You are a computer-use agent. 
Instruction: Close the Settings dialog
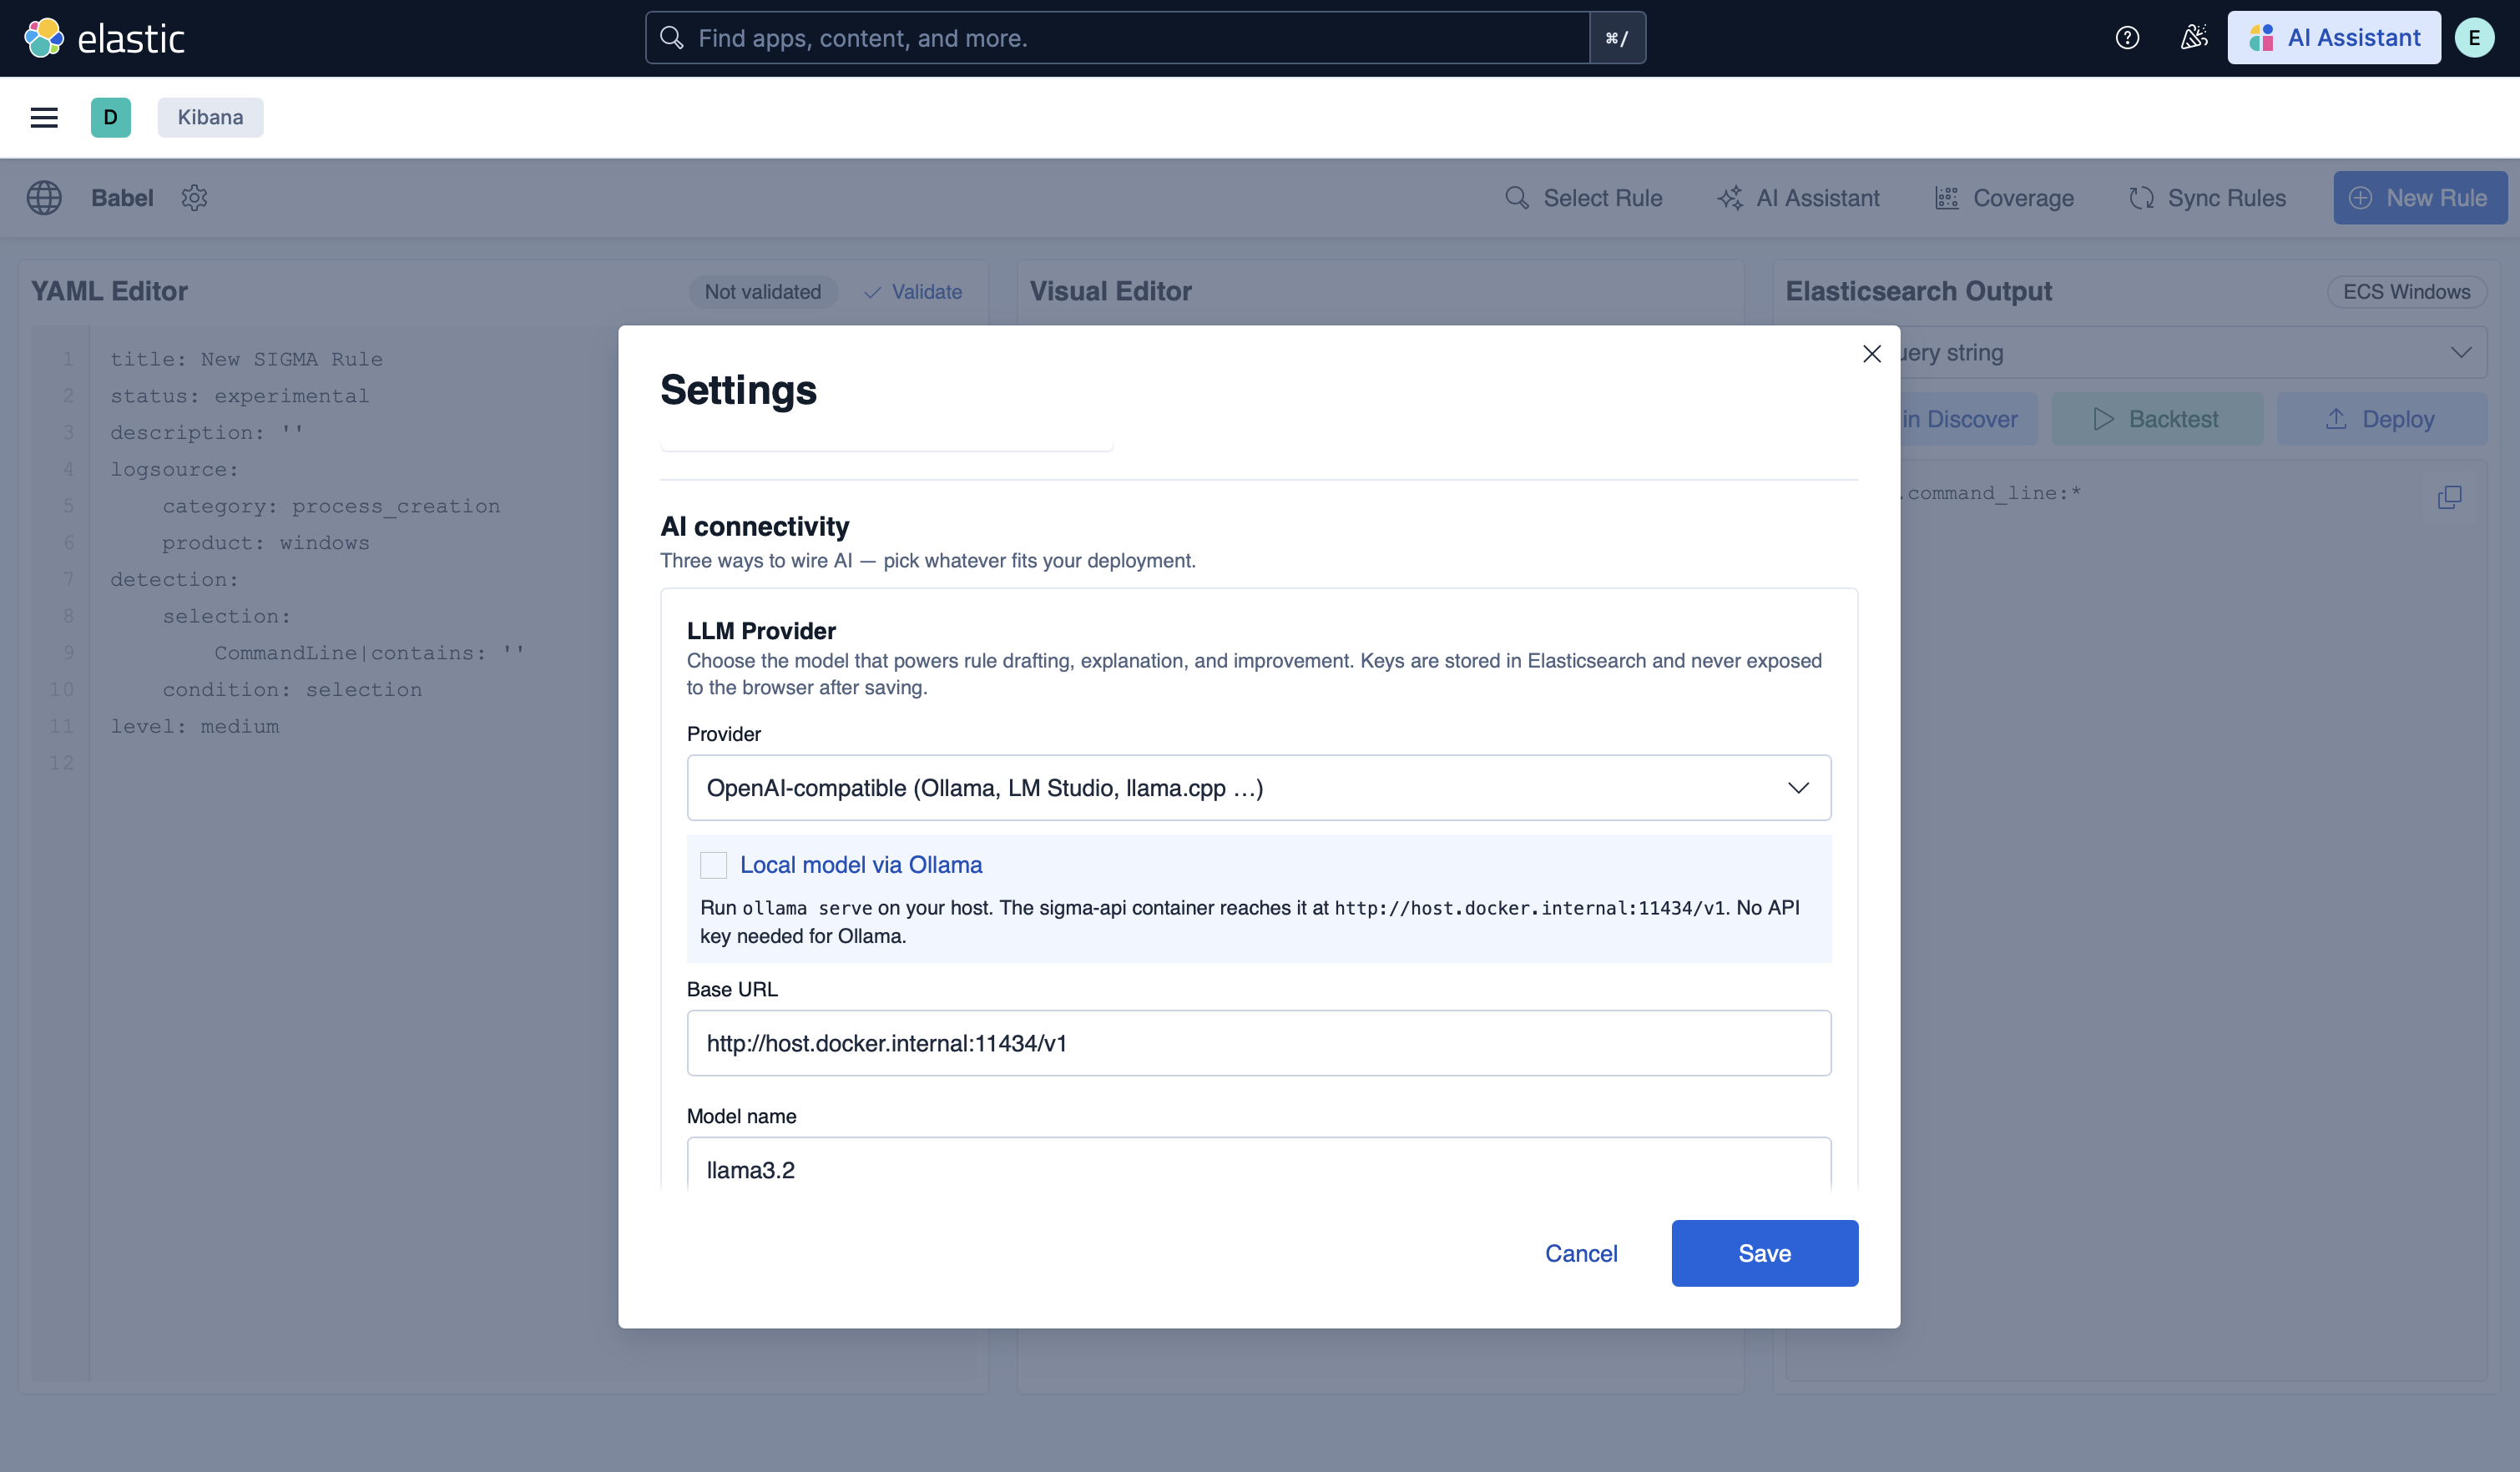[1872, 354]
